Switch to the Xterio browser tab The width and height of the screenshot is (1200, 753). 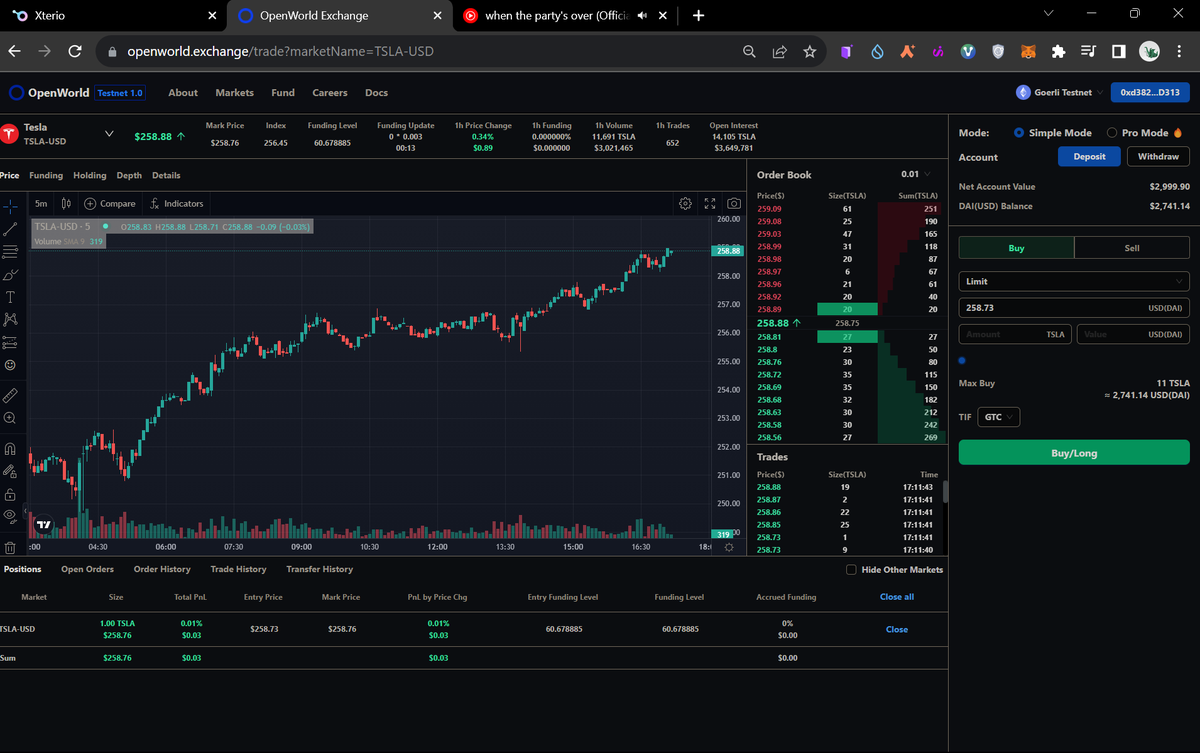[x=112, y=16]
